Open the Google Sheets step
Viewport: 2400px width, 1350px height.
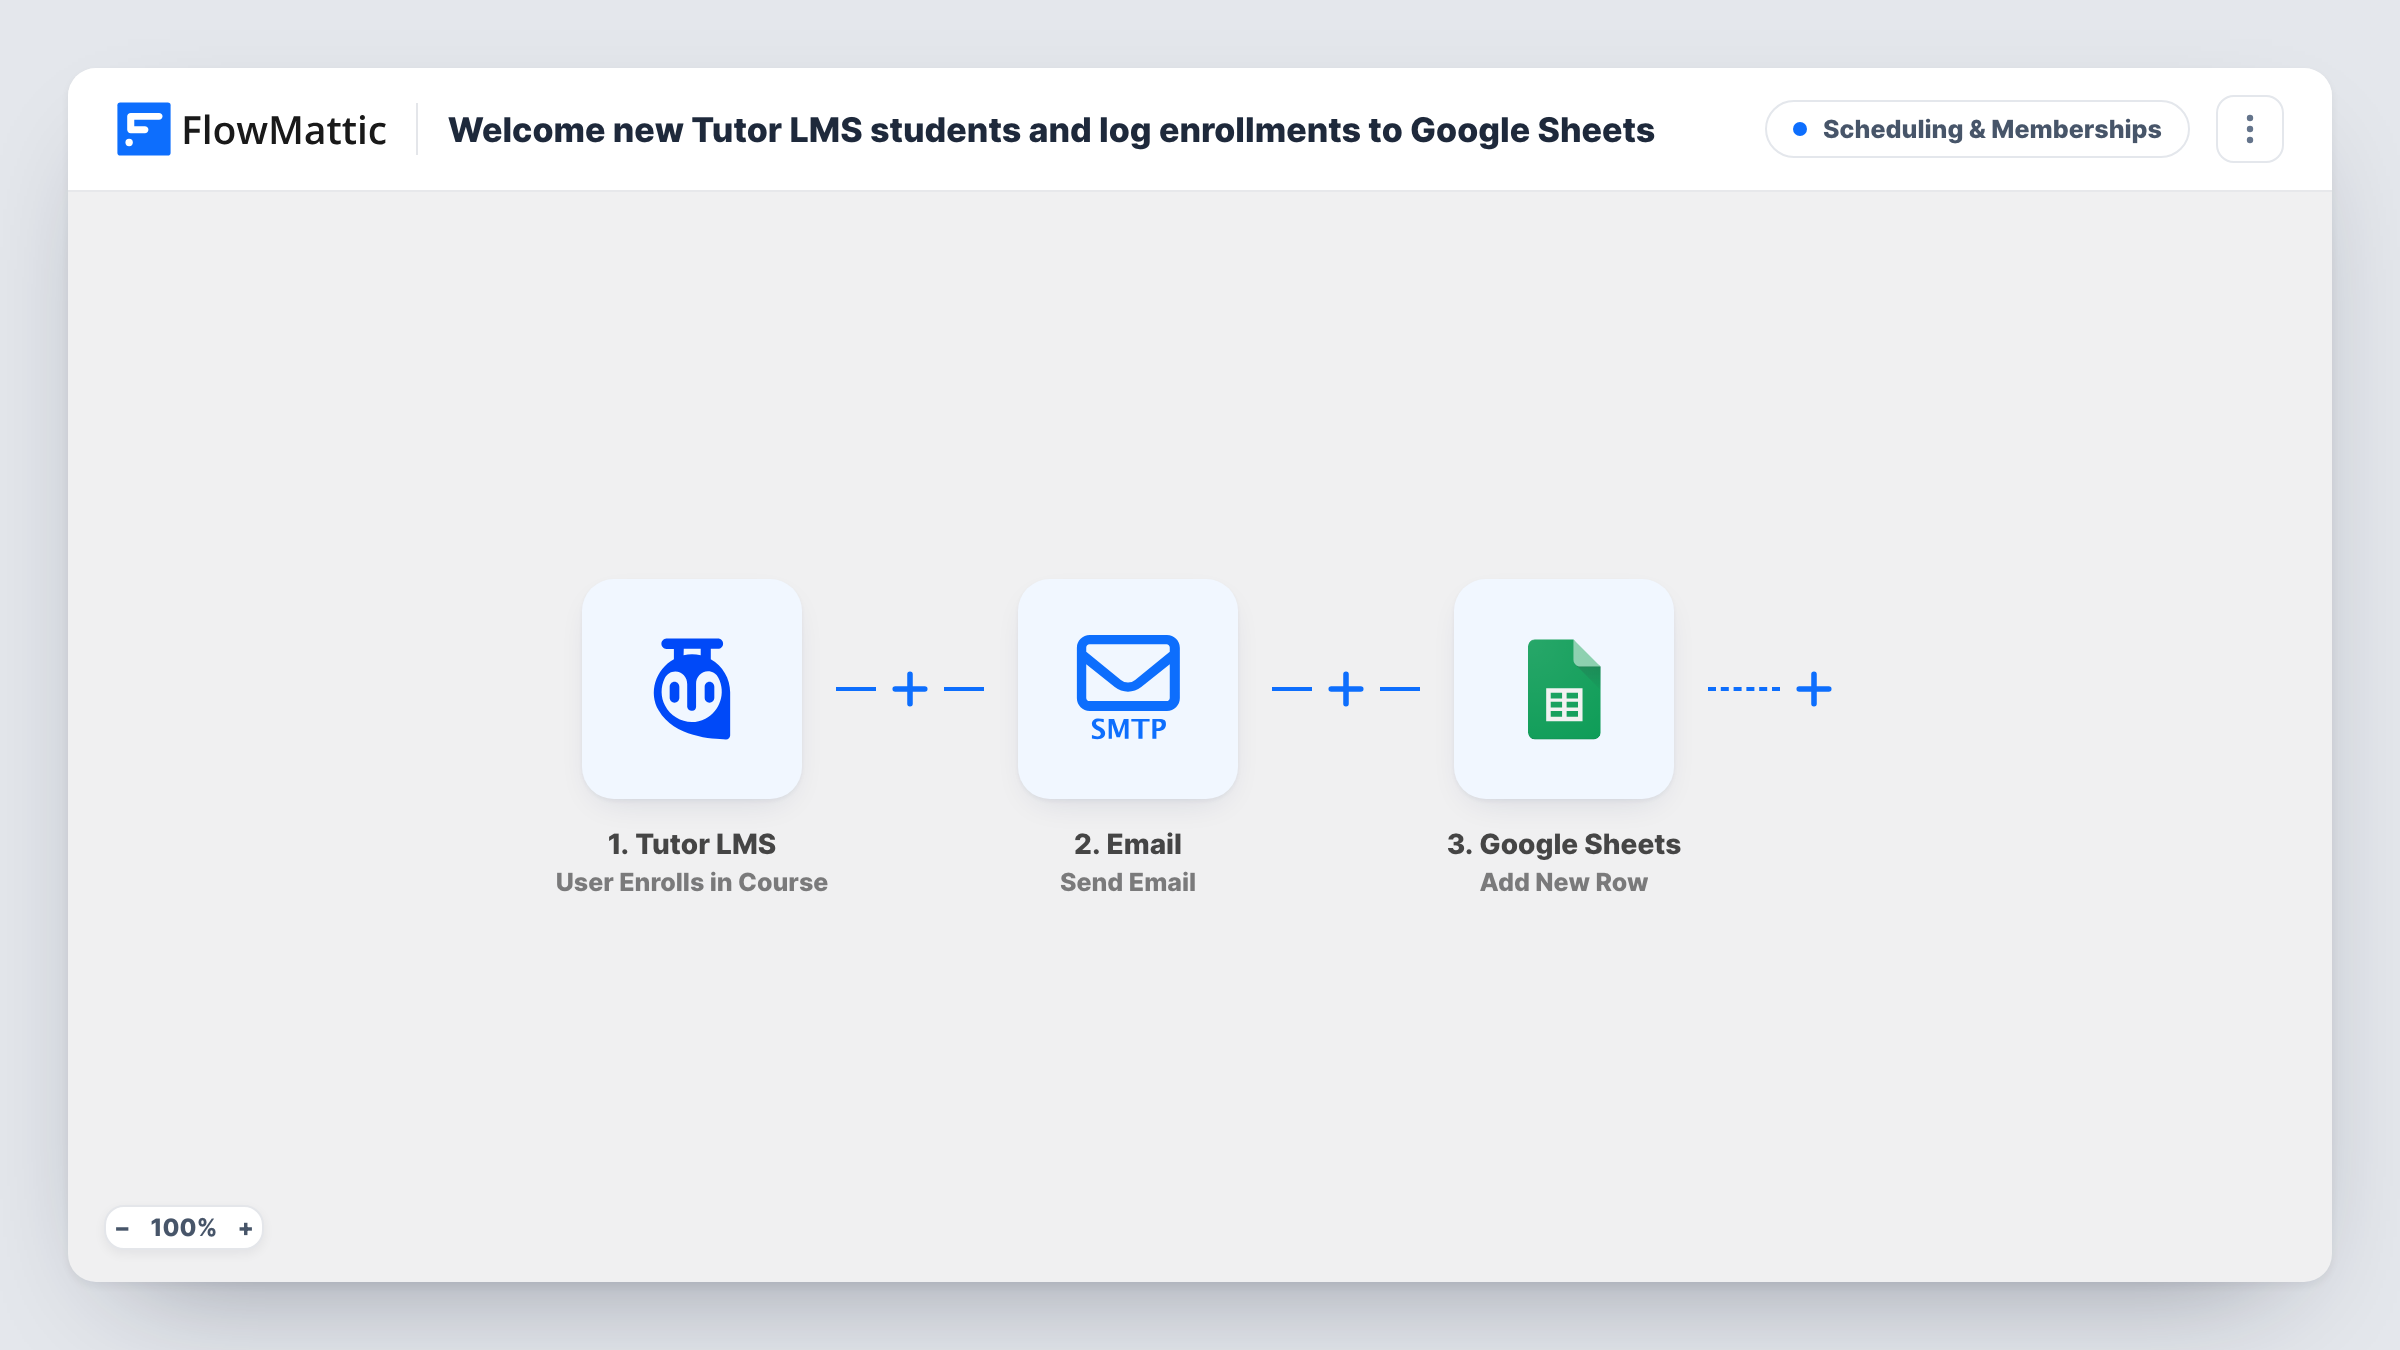click(1564, 689)
